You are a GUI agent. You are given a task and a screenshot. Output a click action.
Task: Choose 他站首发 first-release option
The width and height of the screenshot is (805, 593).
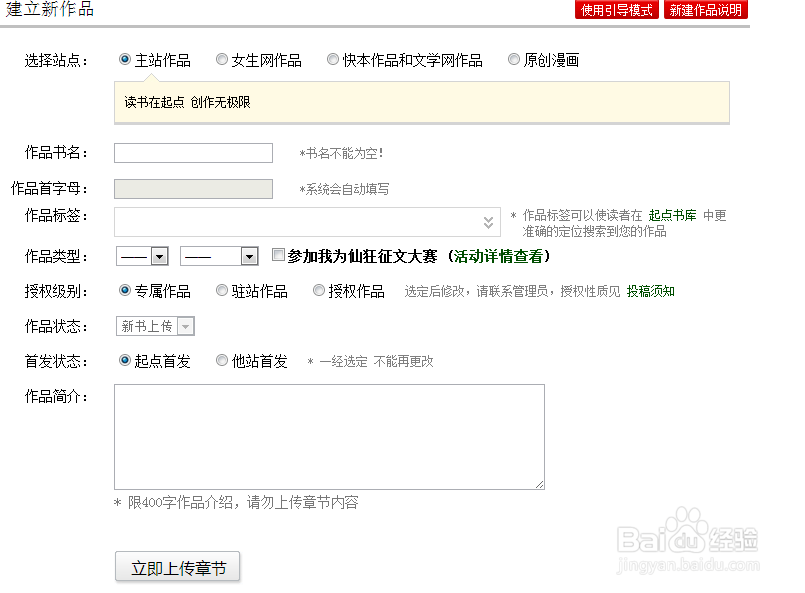point(222,360)
